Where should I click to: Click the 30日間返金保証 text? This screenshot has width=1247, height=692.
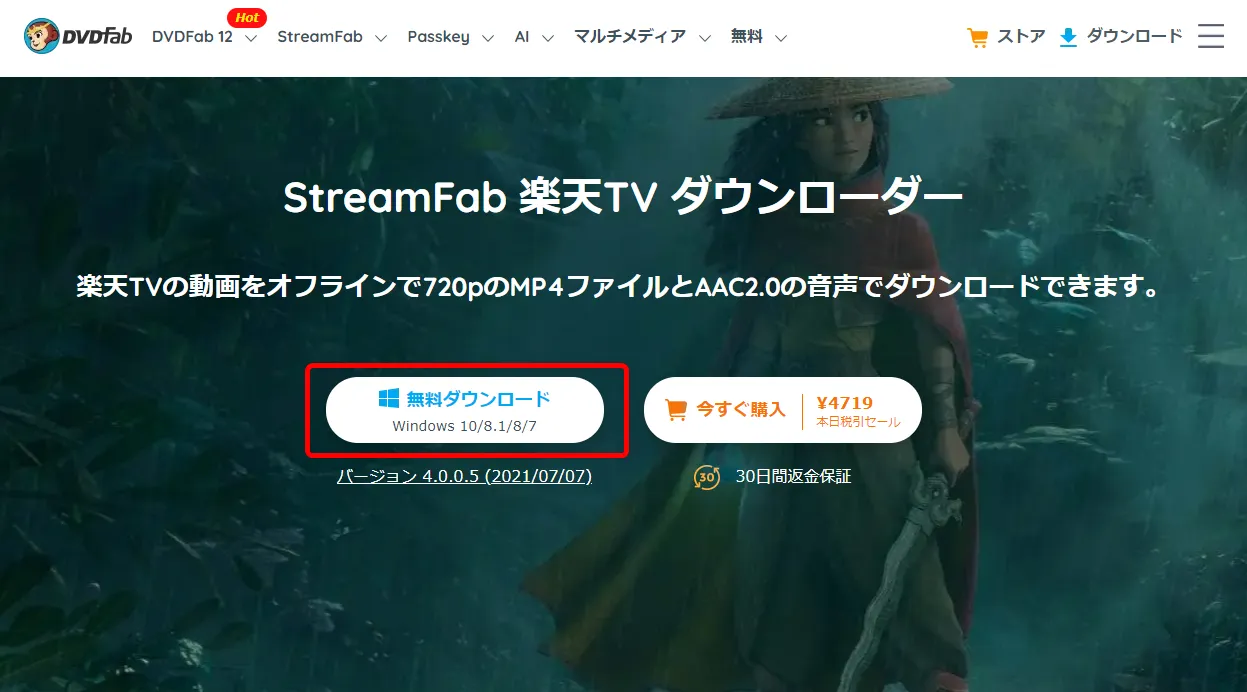793,477
